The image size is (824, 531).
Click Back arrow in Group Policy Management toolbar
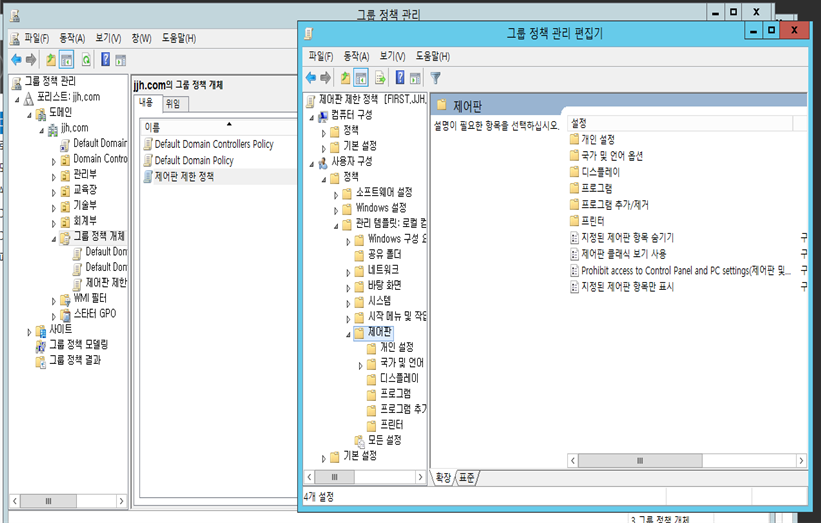point(16,60)
